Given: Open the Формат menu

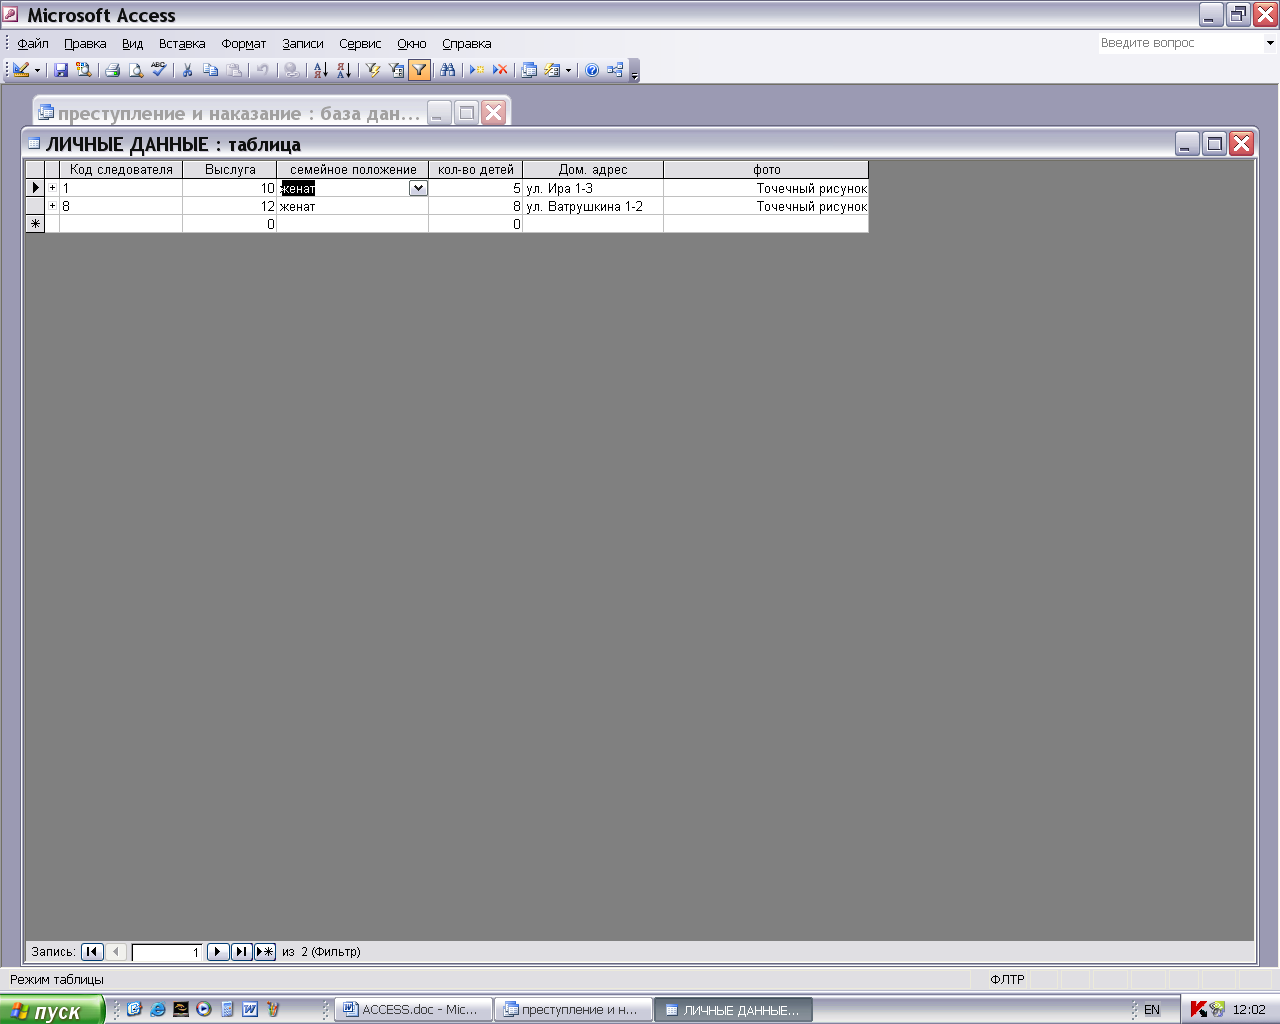Looking at the screenshot, I should pos(244,43).
